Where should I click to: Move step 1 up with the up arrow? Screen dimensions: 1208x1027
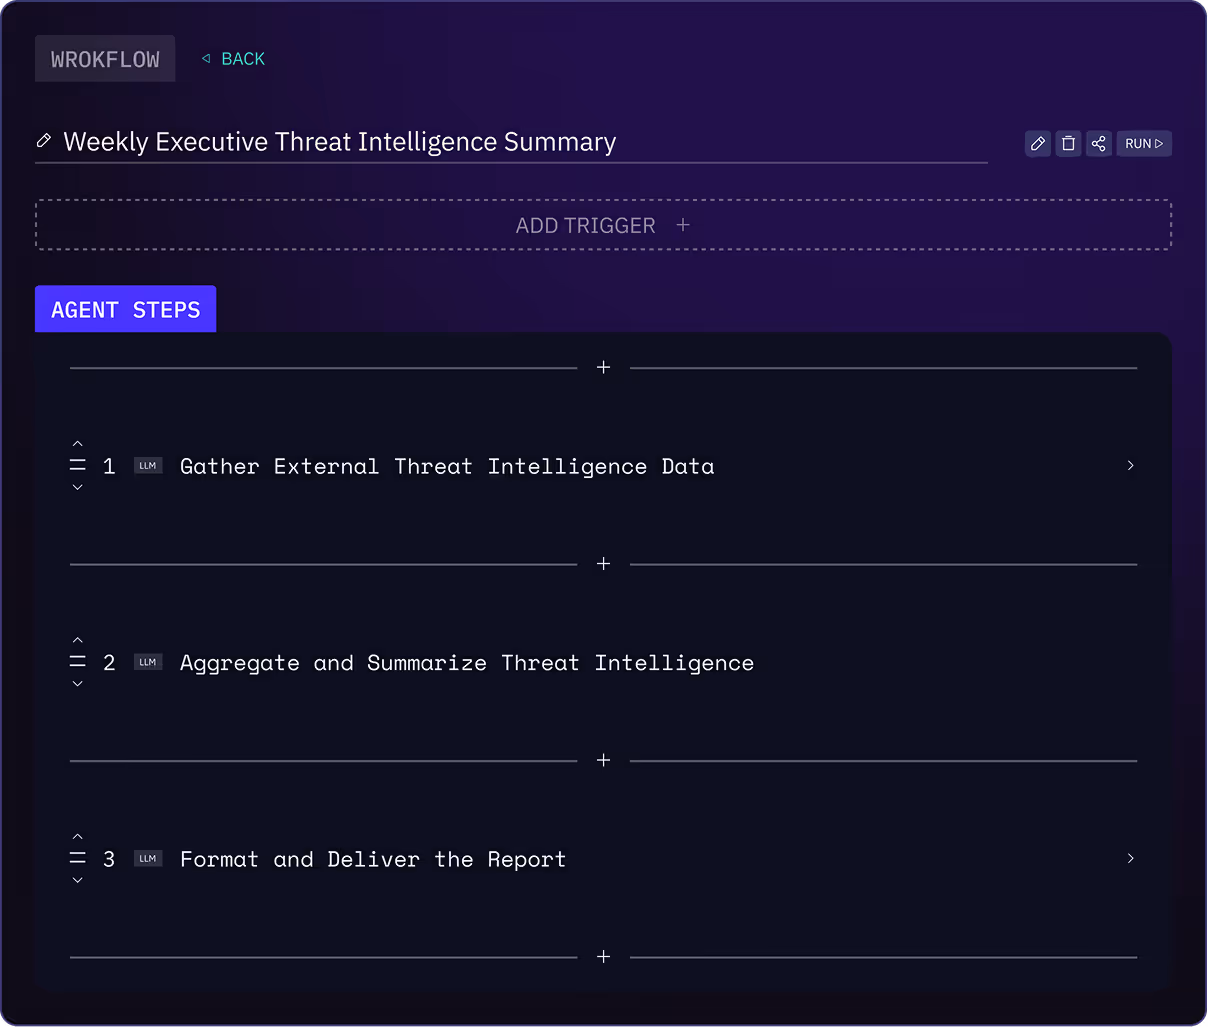77,443
